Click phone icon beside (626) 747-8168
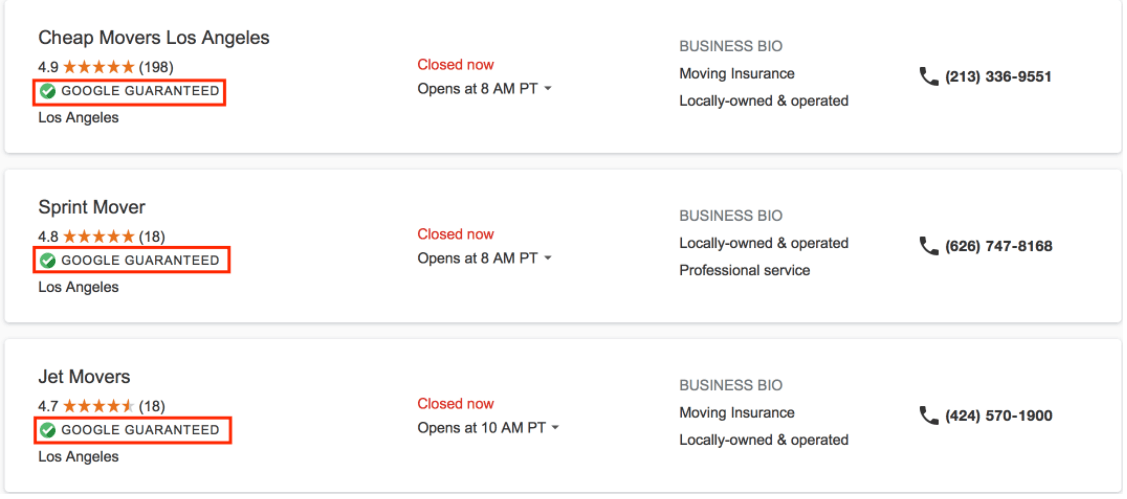The height and width of the screenshot is (499, 1127). point(929,246)
